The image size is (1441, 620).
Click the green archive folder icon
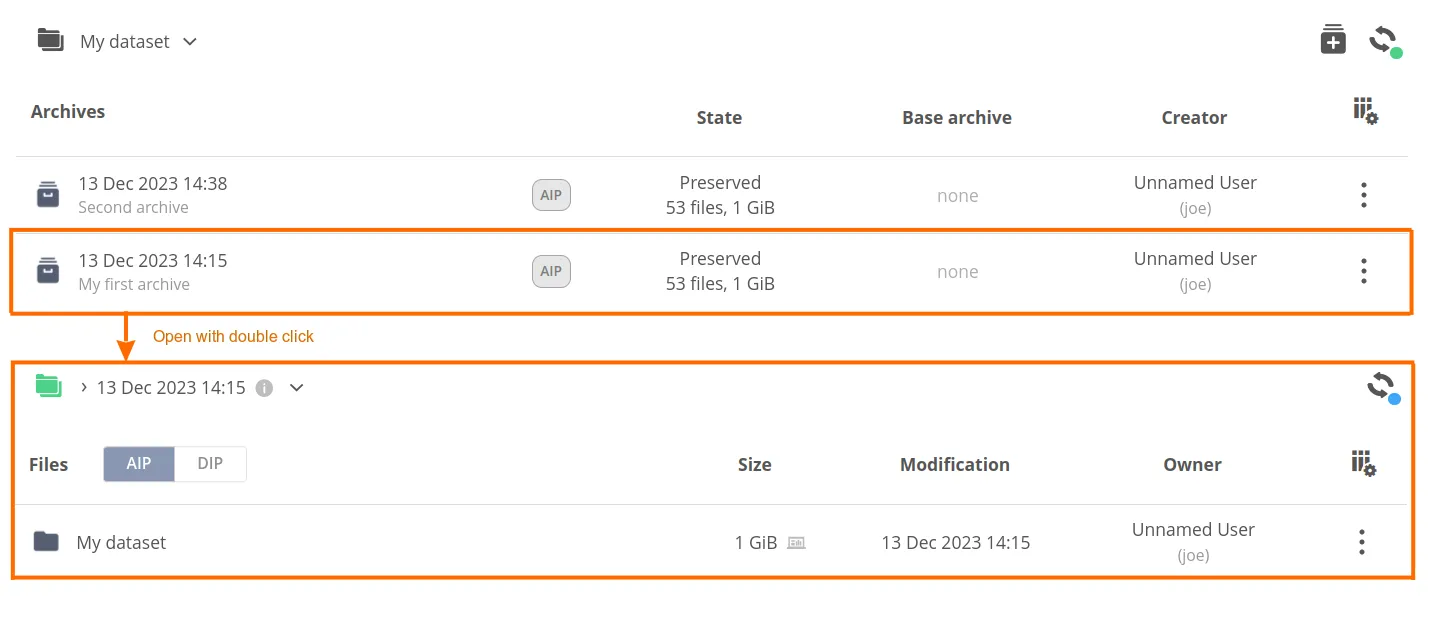(x=48, y=386)
